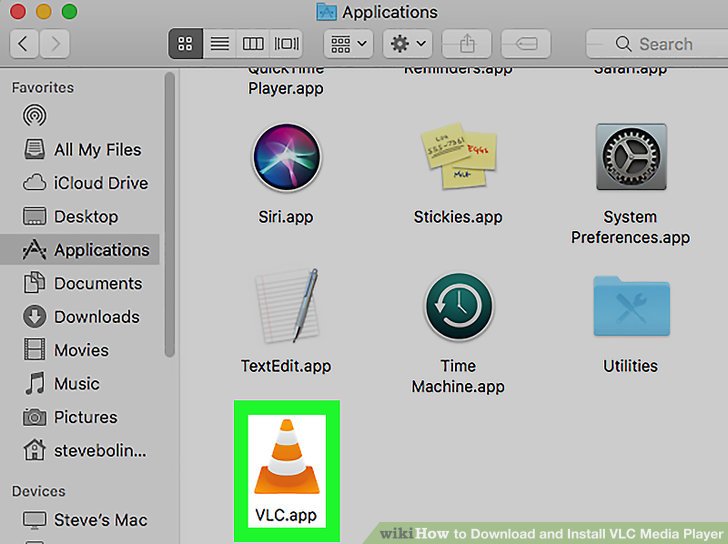This screenshot has height=544, width=728.
Task: Open iCloud Drive in sidebar
Action: click(82, 183)
